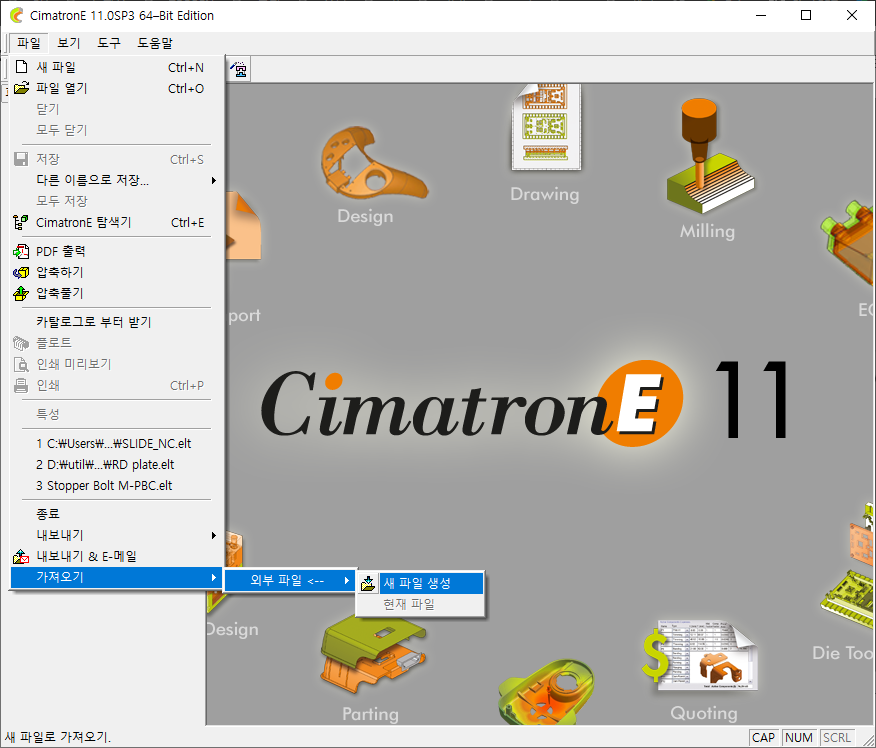
Task: Select 카탈로그로 부터 받기
Action: click(x=117, y=322)
